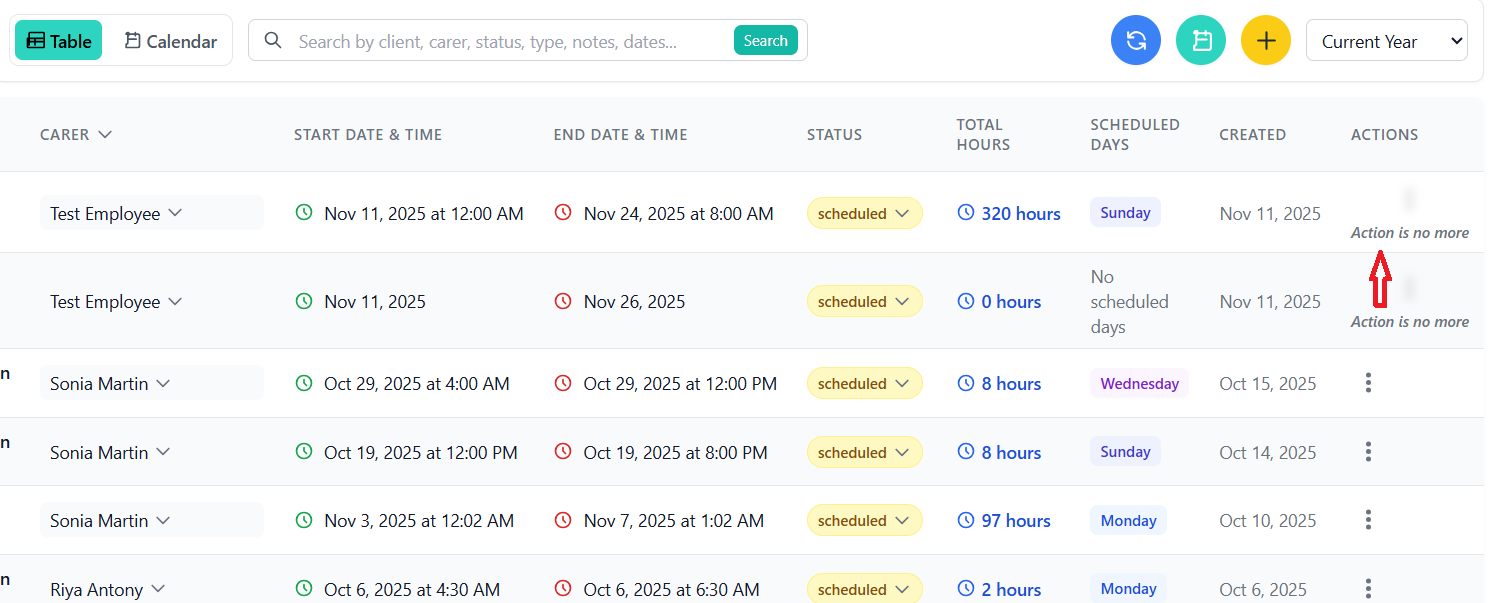The image size is (1507, 603).
Task: Click the Status column header
Action: (834, 135)
